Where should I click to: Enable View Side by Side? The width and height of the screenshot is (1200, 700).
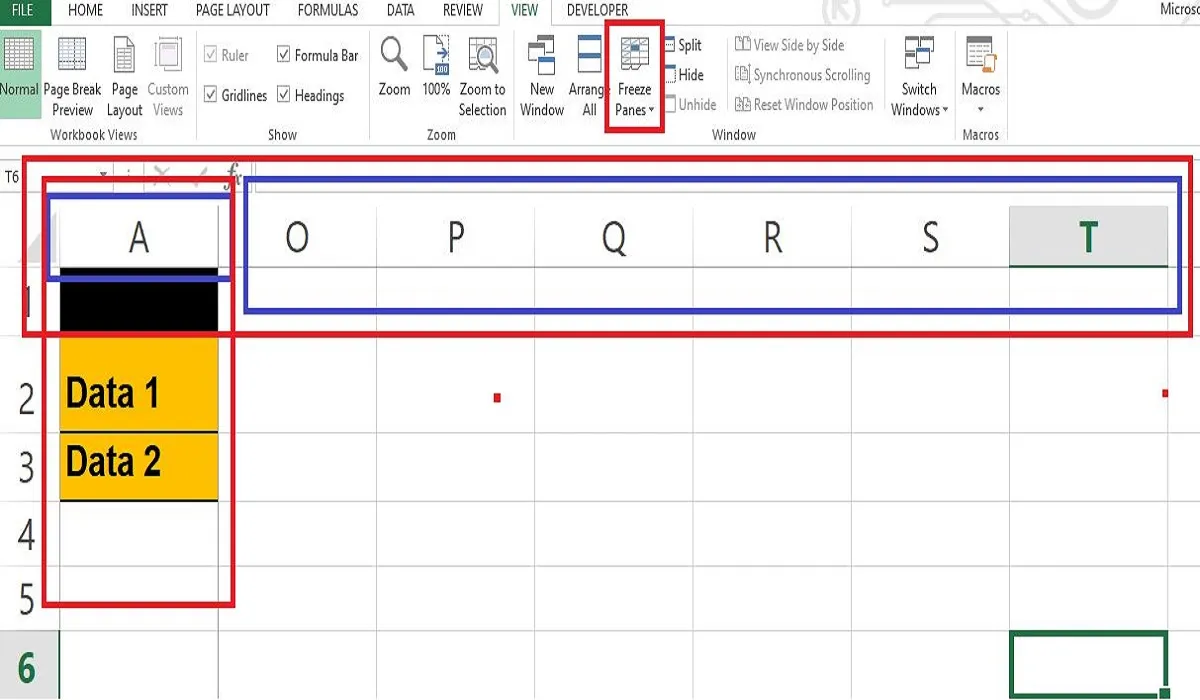click(789, 45)
